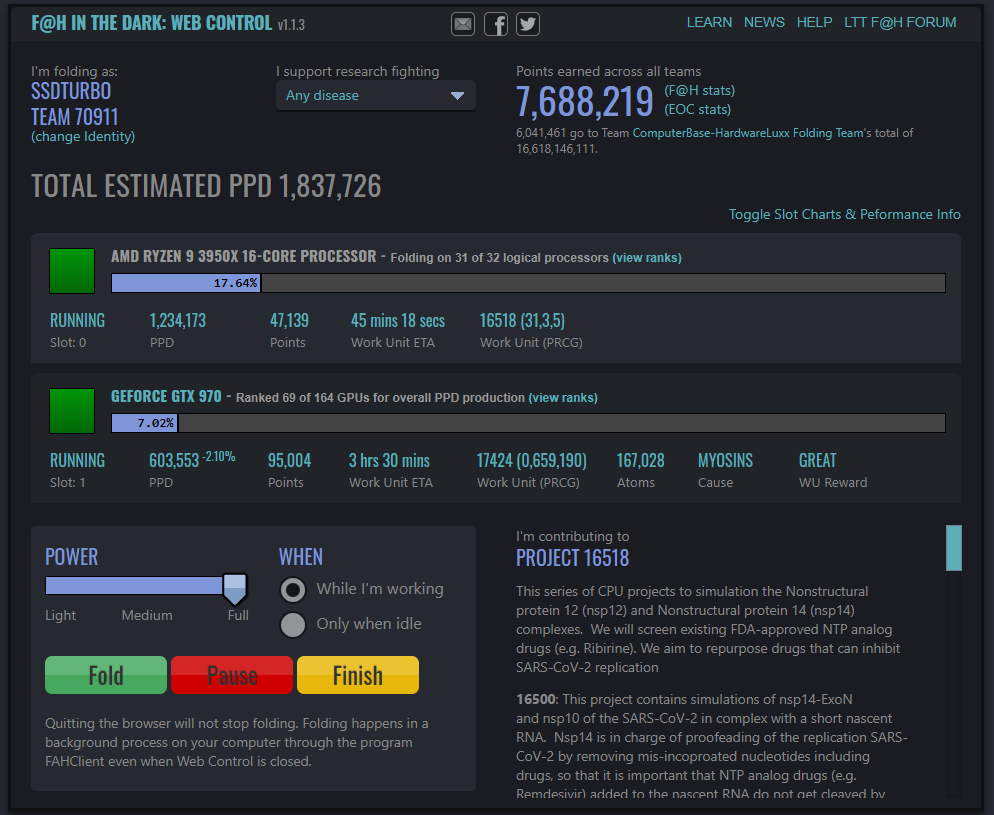Toggle Slot Charts & Peformance Info

(x=844, y=214)
